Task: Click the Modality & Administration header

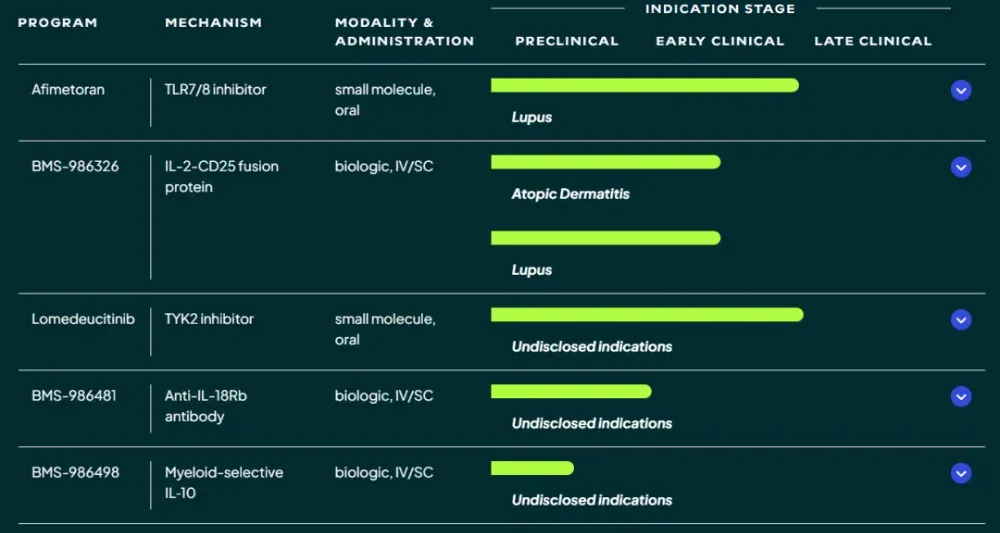Action: 404,32
